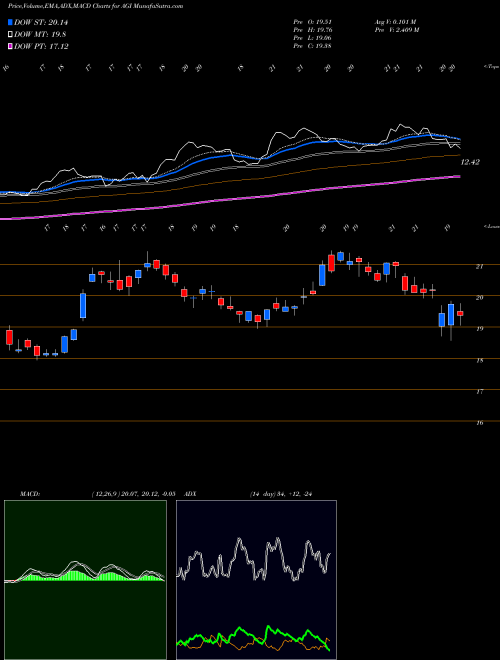
Task: Click the 20 price axis label
Action: click(x=480, y=298)
